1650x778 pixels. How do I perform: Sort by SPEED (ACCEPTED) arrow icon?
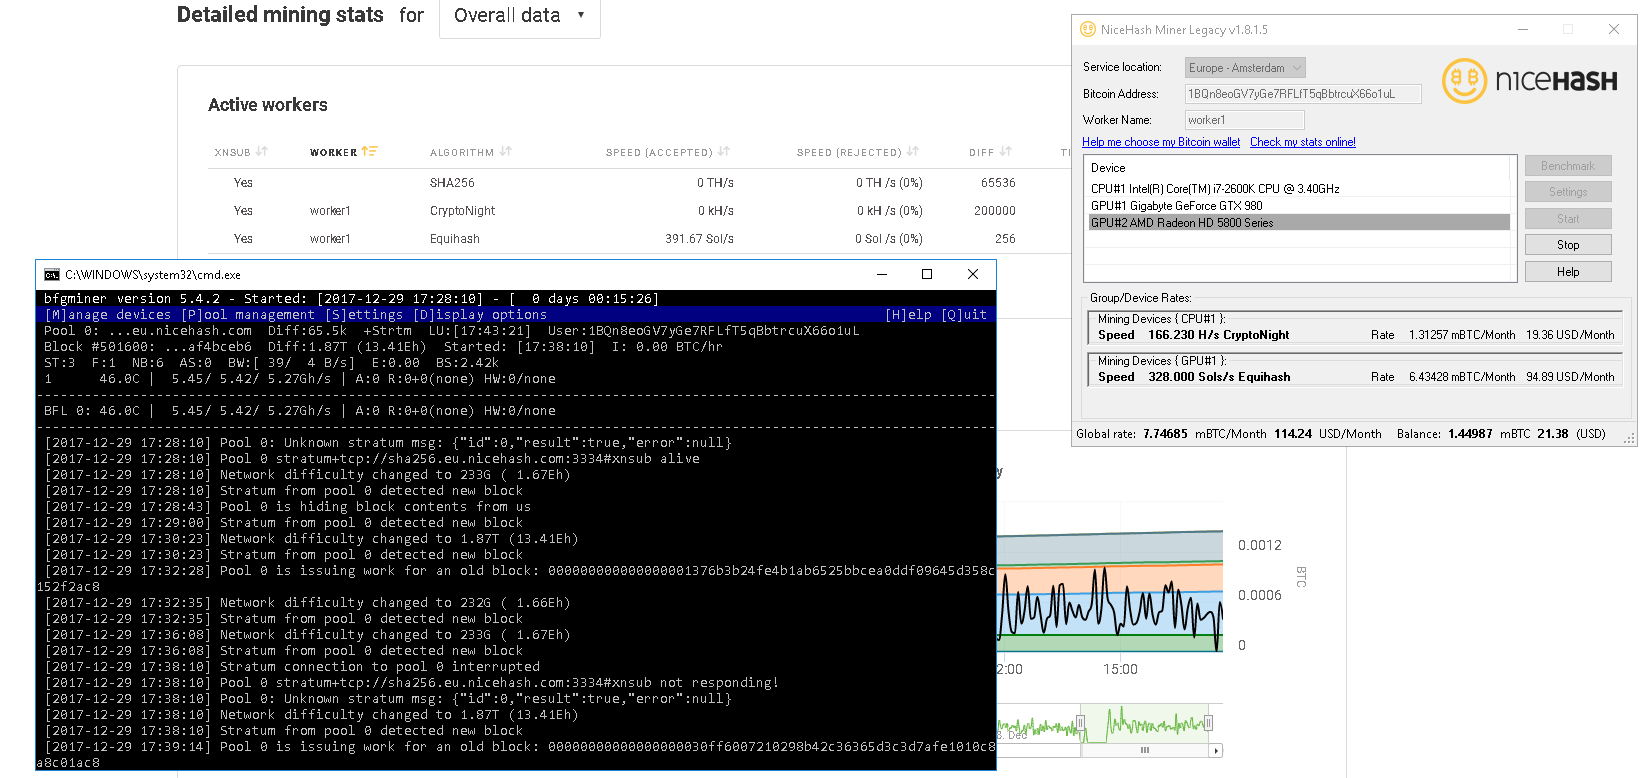point(724,152)
